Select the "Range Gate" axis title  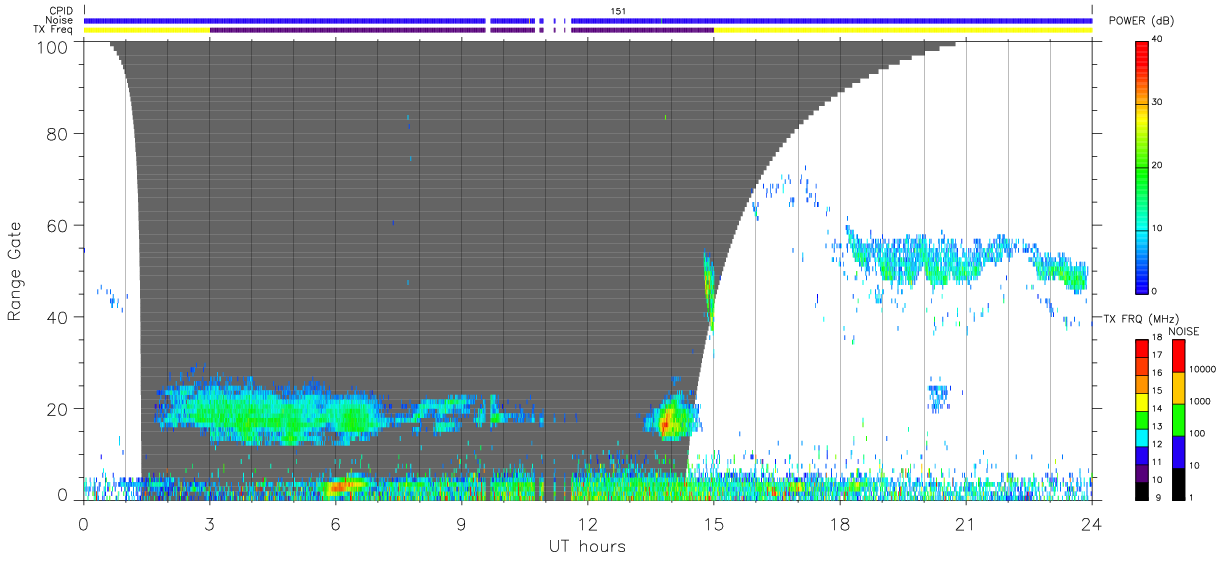pos(15,271)
